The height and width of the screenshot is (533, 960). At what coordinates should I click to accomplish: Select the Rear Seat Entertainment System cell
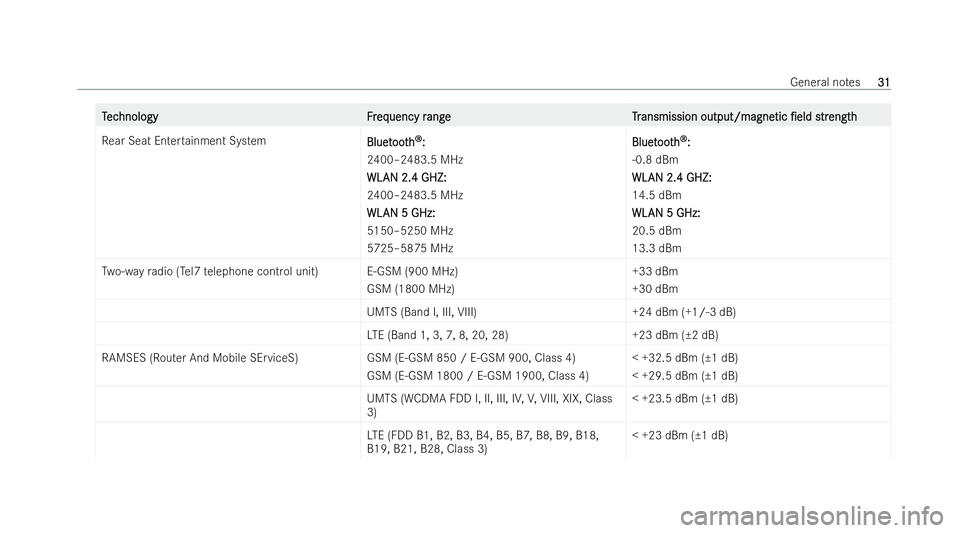tap(184, 141)
